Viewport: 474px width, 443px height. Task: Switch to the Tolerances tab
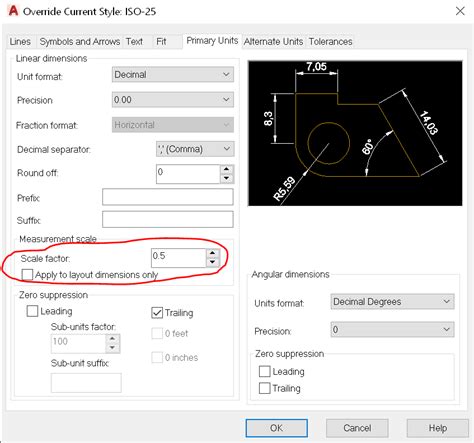(330, 41)
